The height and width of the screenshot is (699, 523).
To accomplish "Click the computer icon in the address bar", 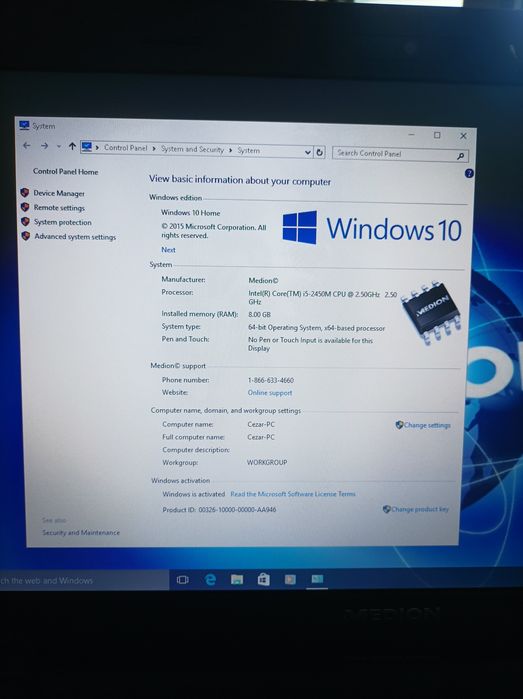I will pyautogui.click(x=87, y=147).
